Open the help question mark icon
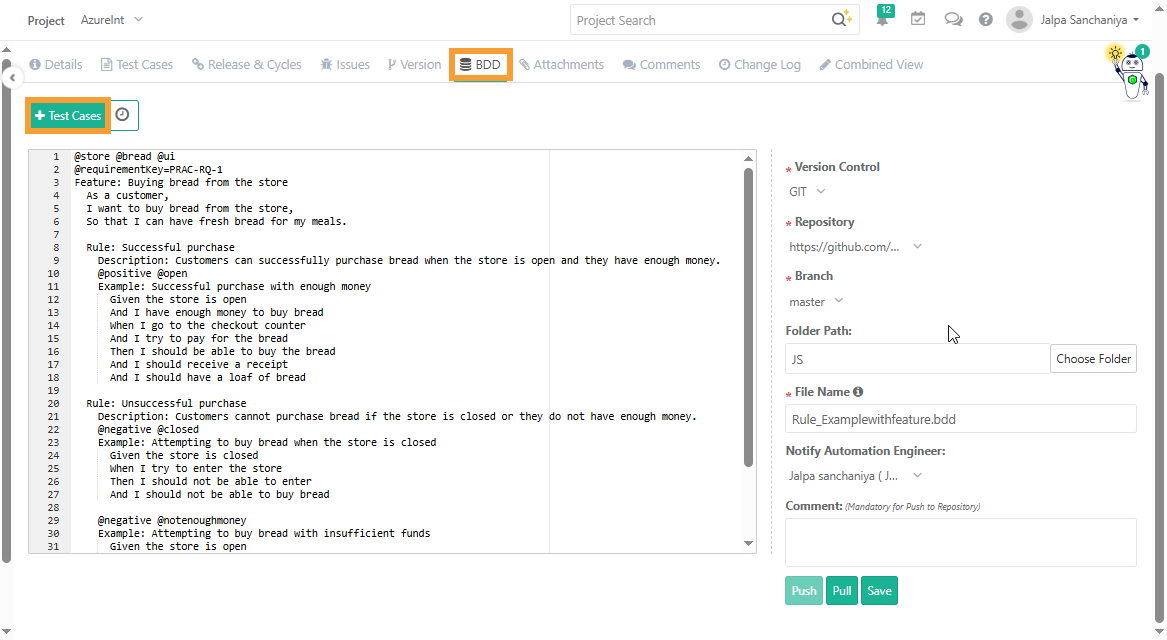Viewport: 1167px width, 640px height. [x=985, y=18]
